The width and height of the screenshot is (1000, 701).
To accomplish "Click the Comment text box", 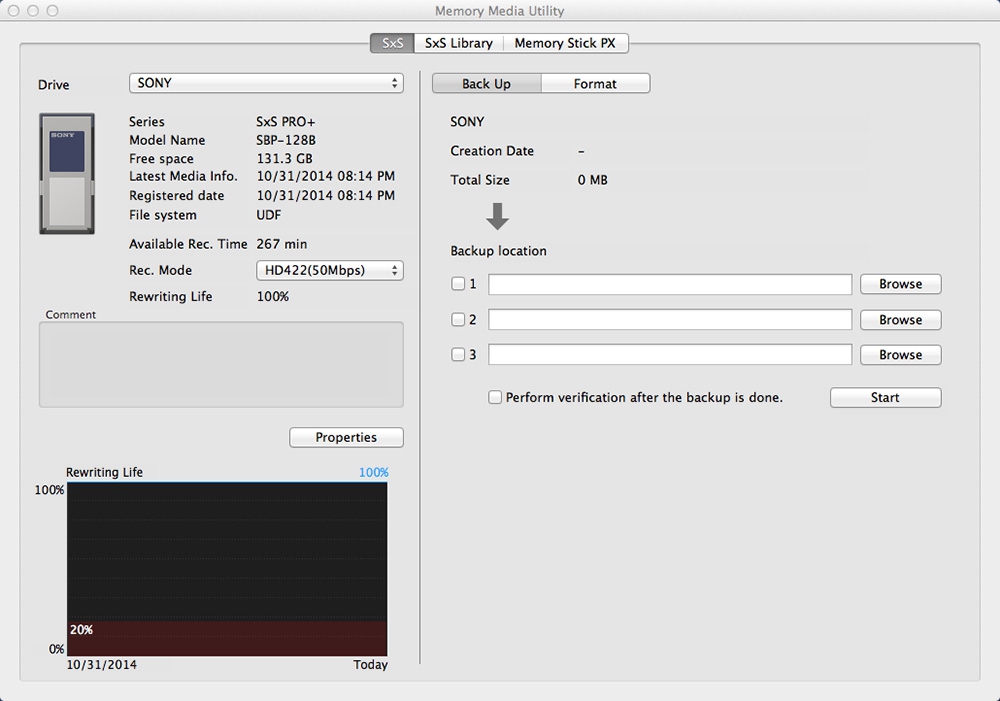I will tap(221, 364).
